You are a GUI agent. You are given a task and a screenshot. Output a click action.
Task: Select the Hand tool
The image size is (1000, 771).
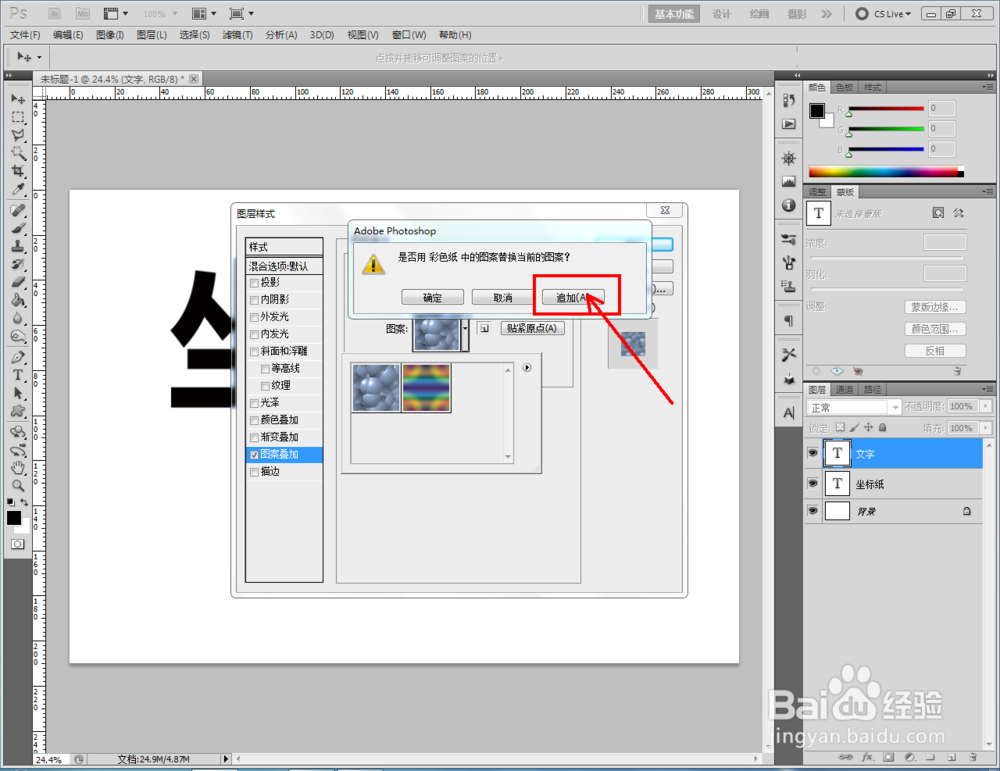(17, 466)
